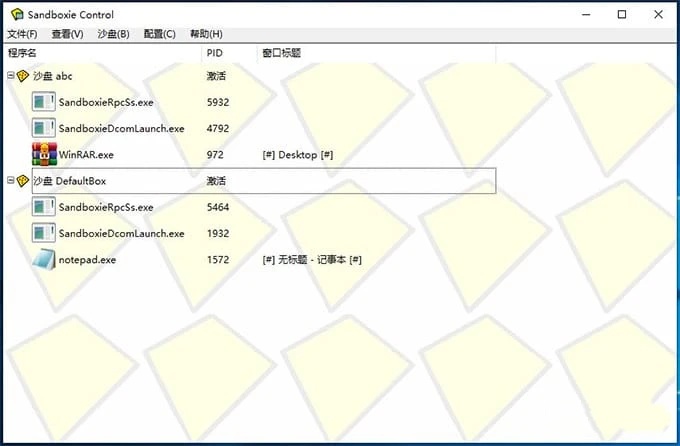
Task: Select SandboxieRpcSs.exe under DefaultBox
Action: tap(106, 207)
